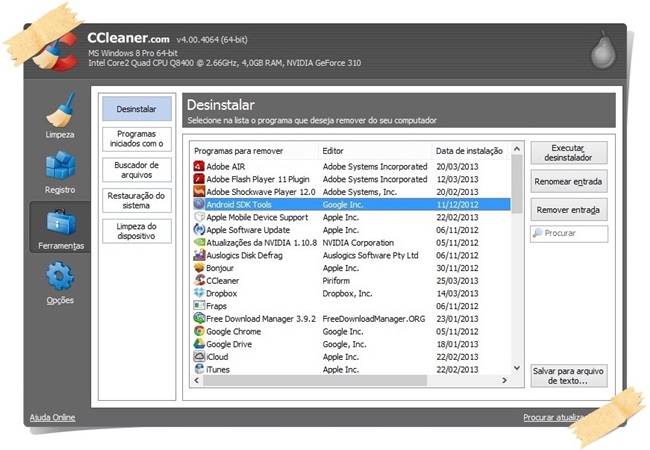Click Auslogics Software Pty Ltd cell
The height and width of the screenshot is (450, 650).
371,255
